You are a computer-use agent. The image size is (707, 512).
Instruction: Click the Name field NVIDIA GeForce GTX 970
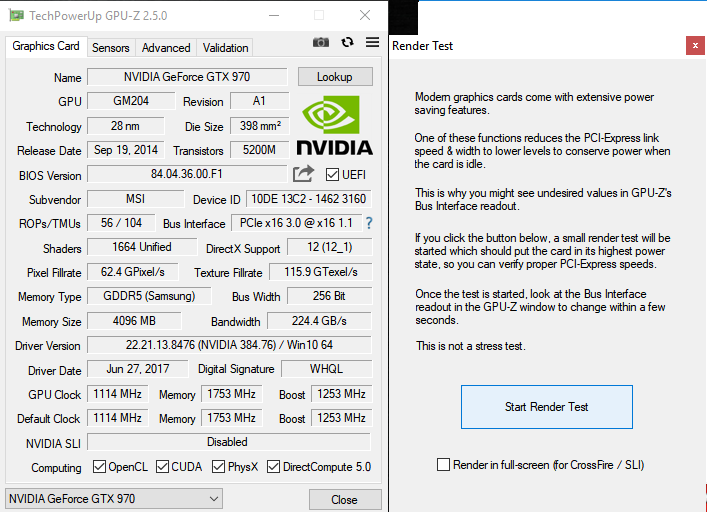(x=187, y=77)
